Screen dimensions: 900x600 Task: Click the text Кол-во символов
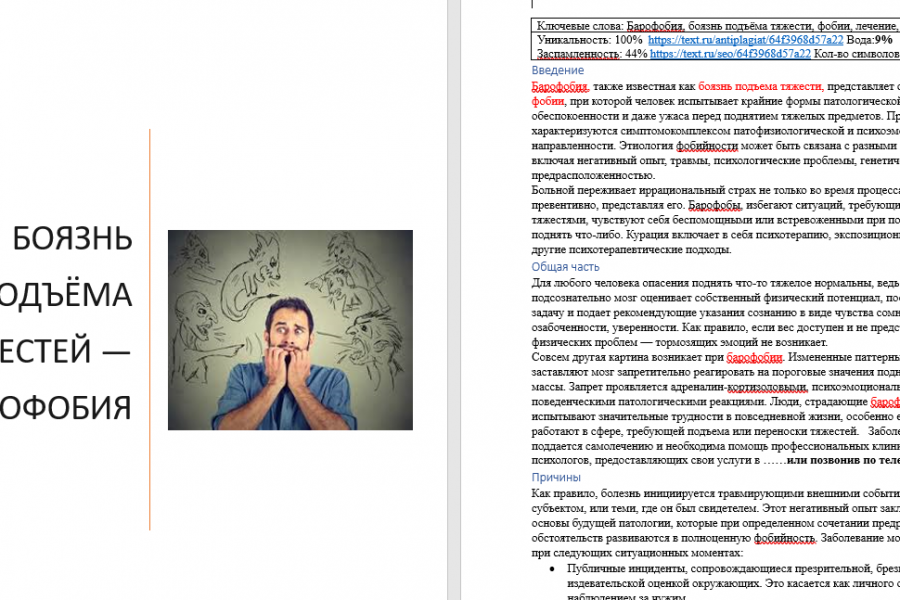856,53
